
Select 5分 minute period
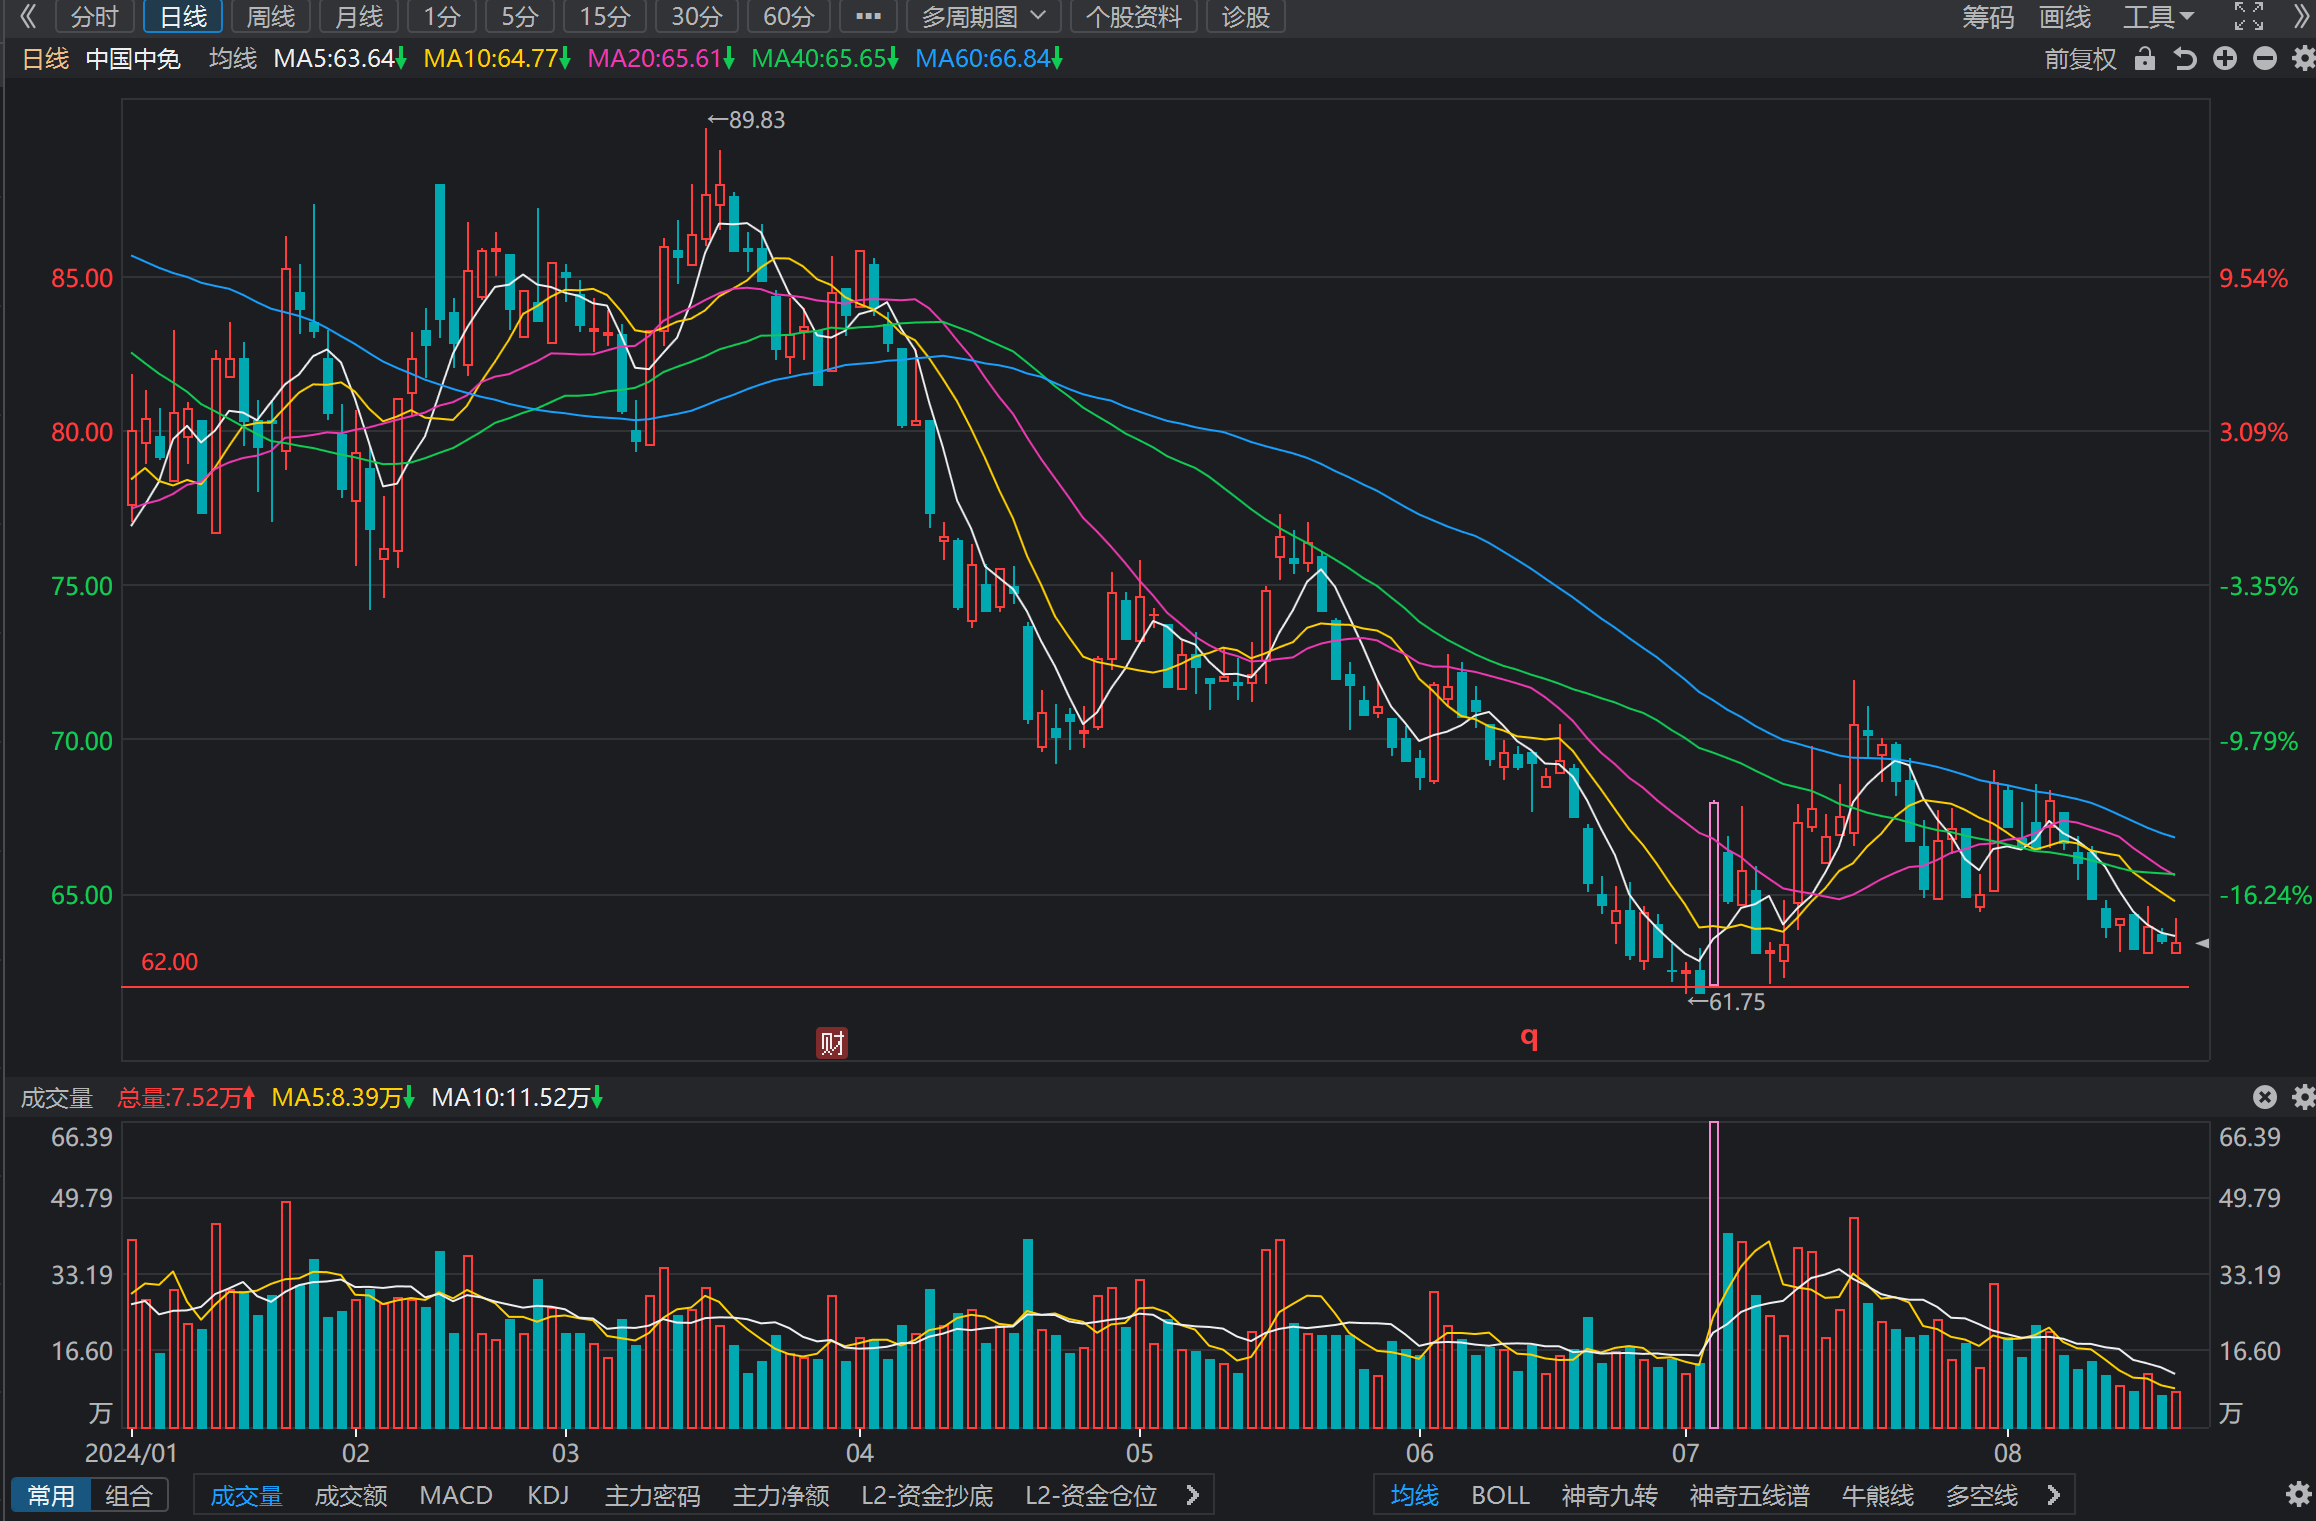pyautogui.click(x=519, y=16)
